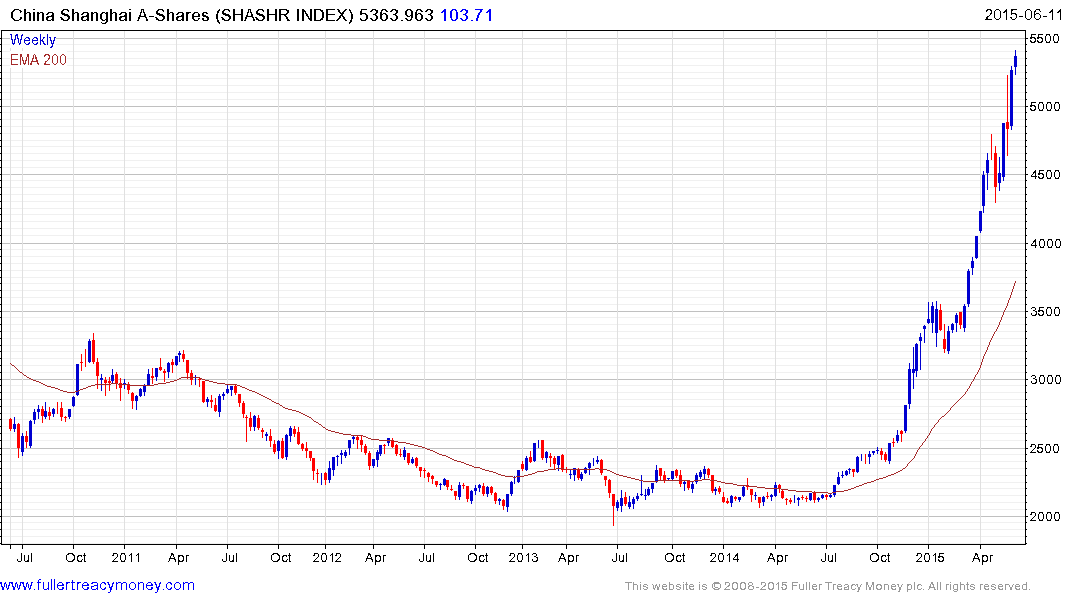Viewport: 1075px width, 600px height.
Task: Click the 'EMA 200' indicator label
Action: point(38,60)
